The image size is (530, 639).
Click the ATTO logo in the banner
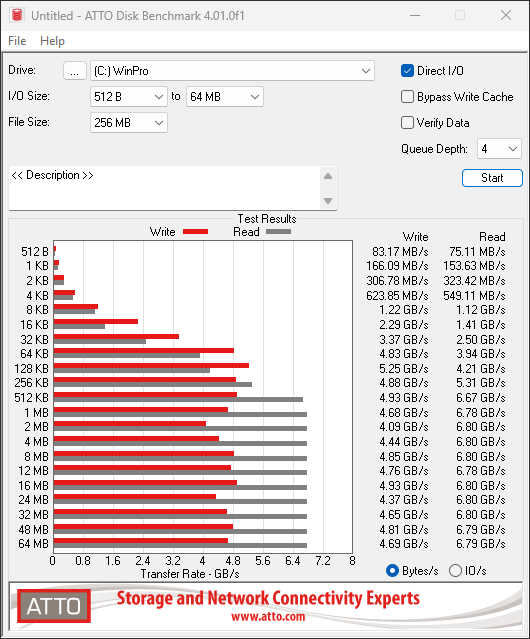pos(54,606)
